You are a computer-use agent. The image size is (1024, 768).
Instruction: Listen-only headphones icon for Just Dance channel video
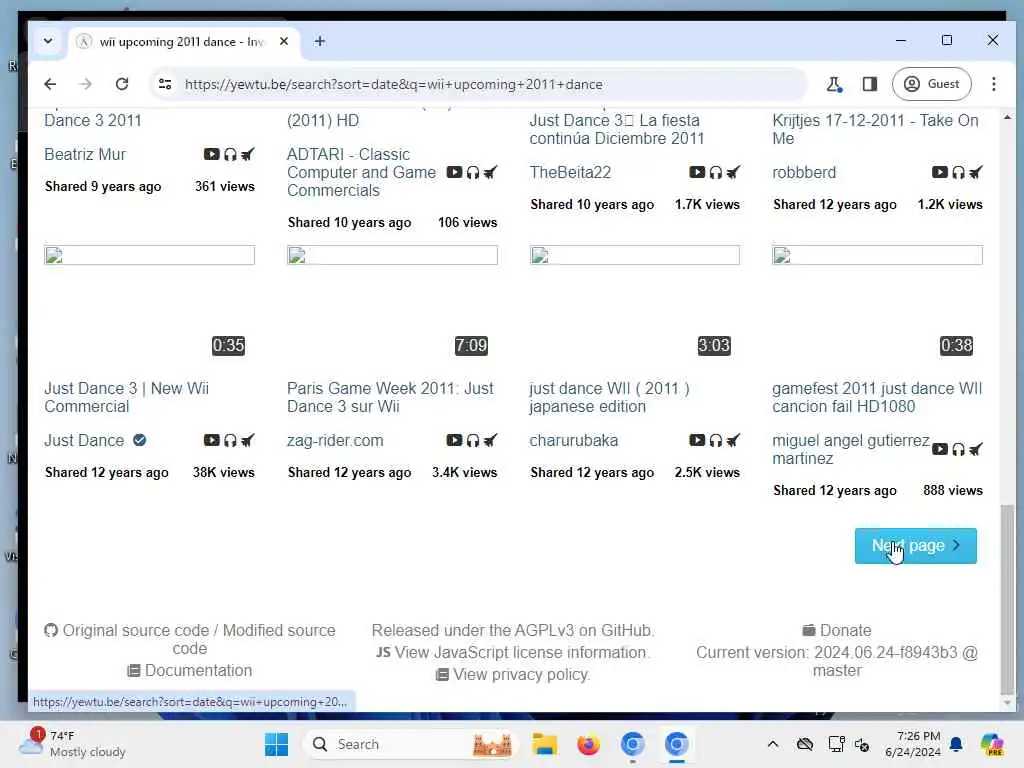230,441
